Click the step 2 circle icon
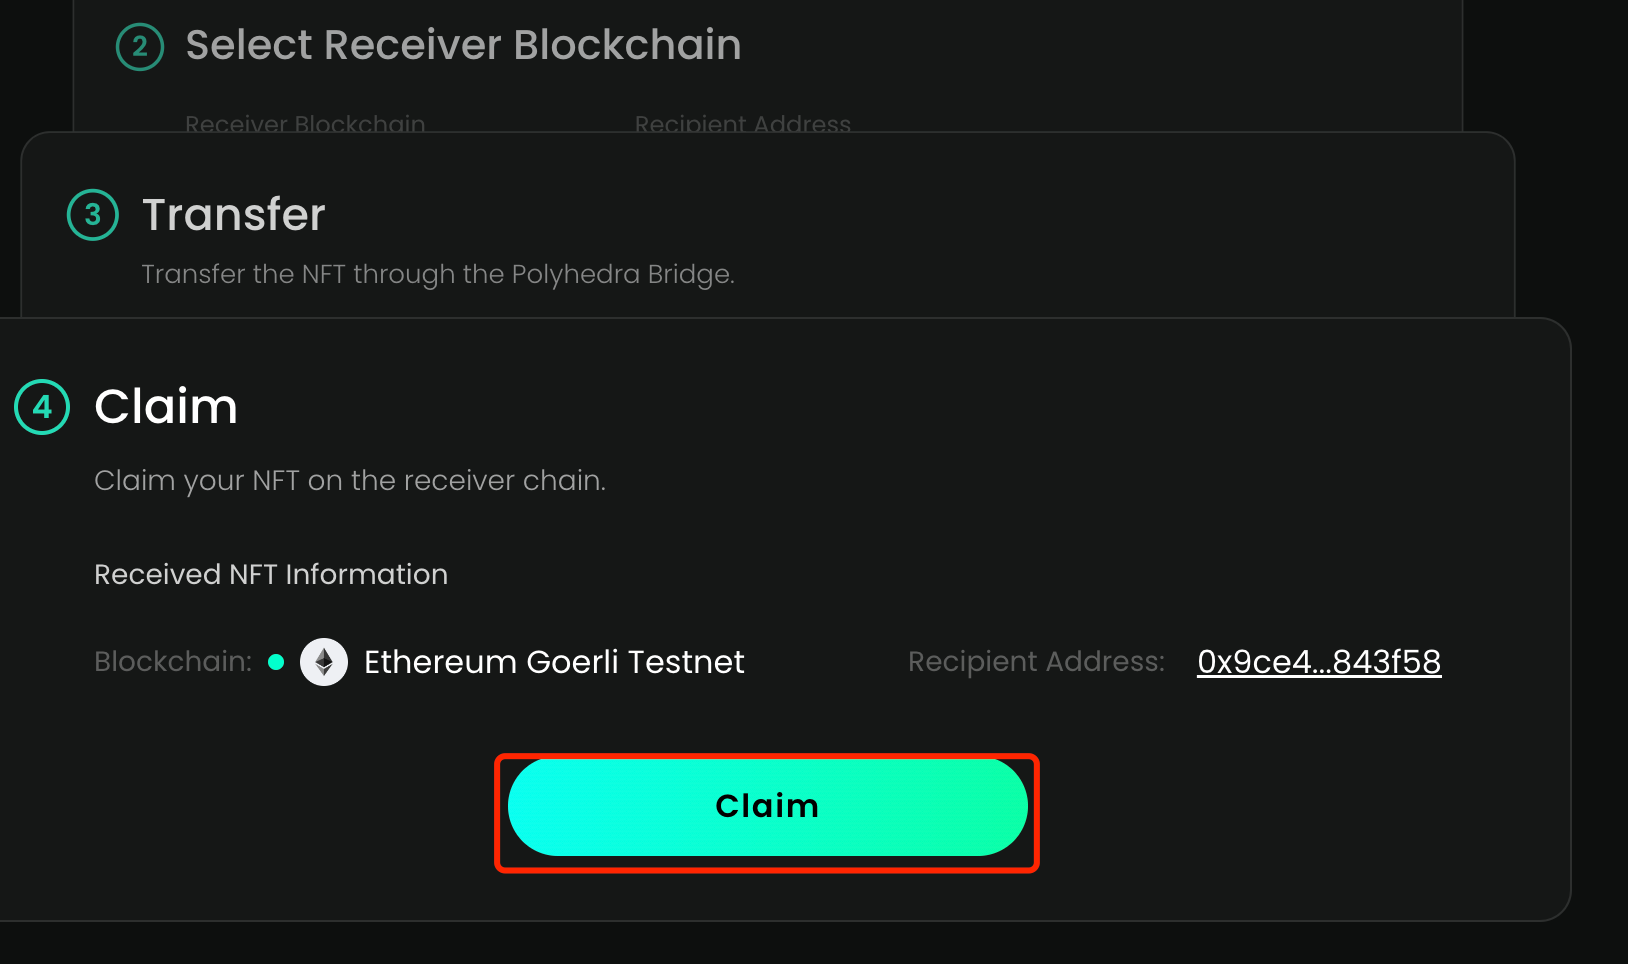The height and width of the screenshot is (964, 1628). click(x=140, y=46)
